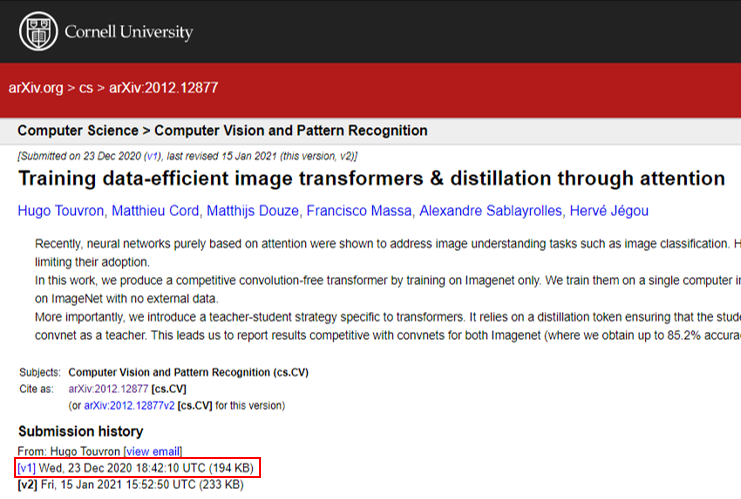
Task: Open the [v1] submission history link
Action: 26,468
